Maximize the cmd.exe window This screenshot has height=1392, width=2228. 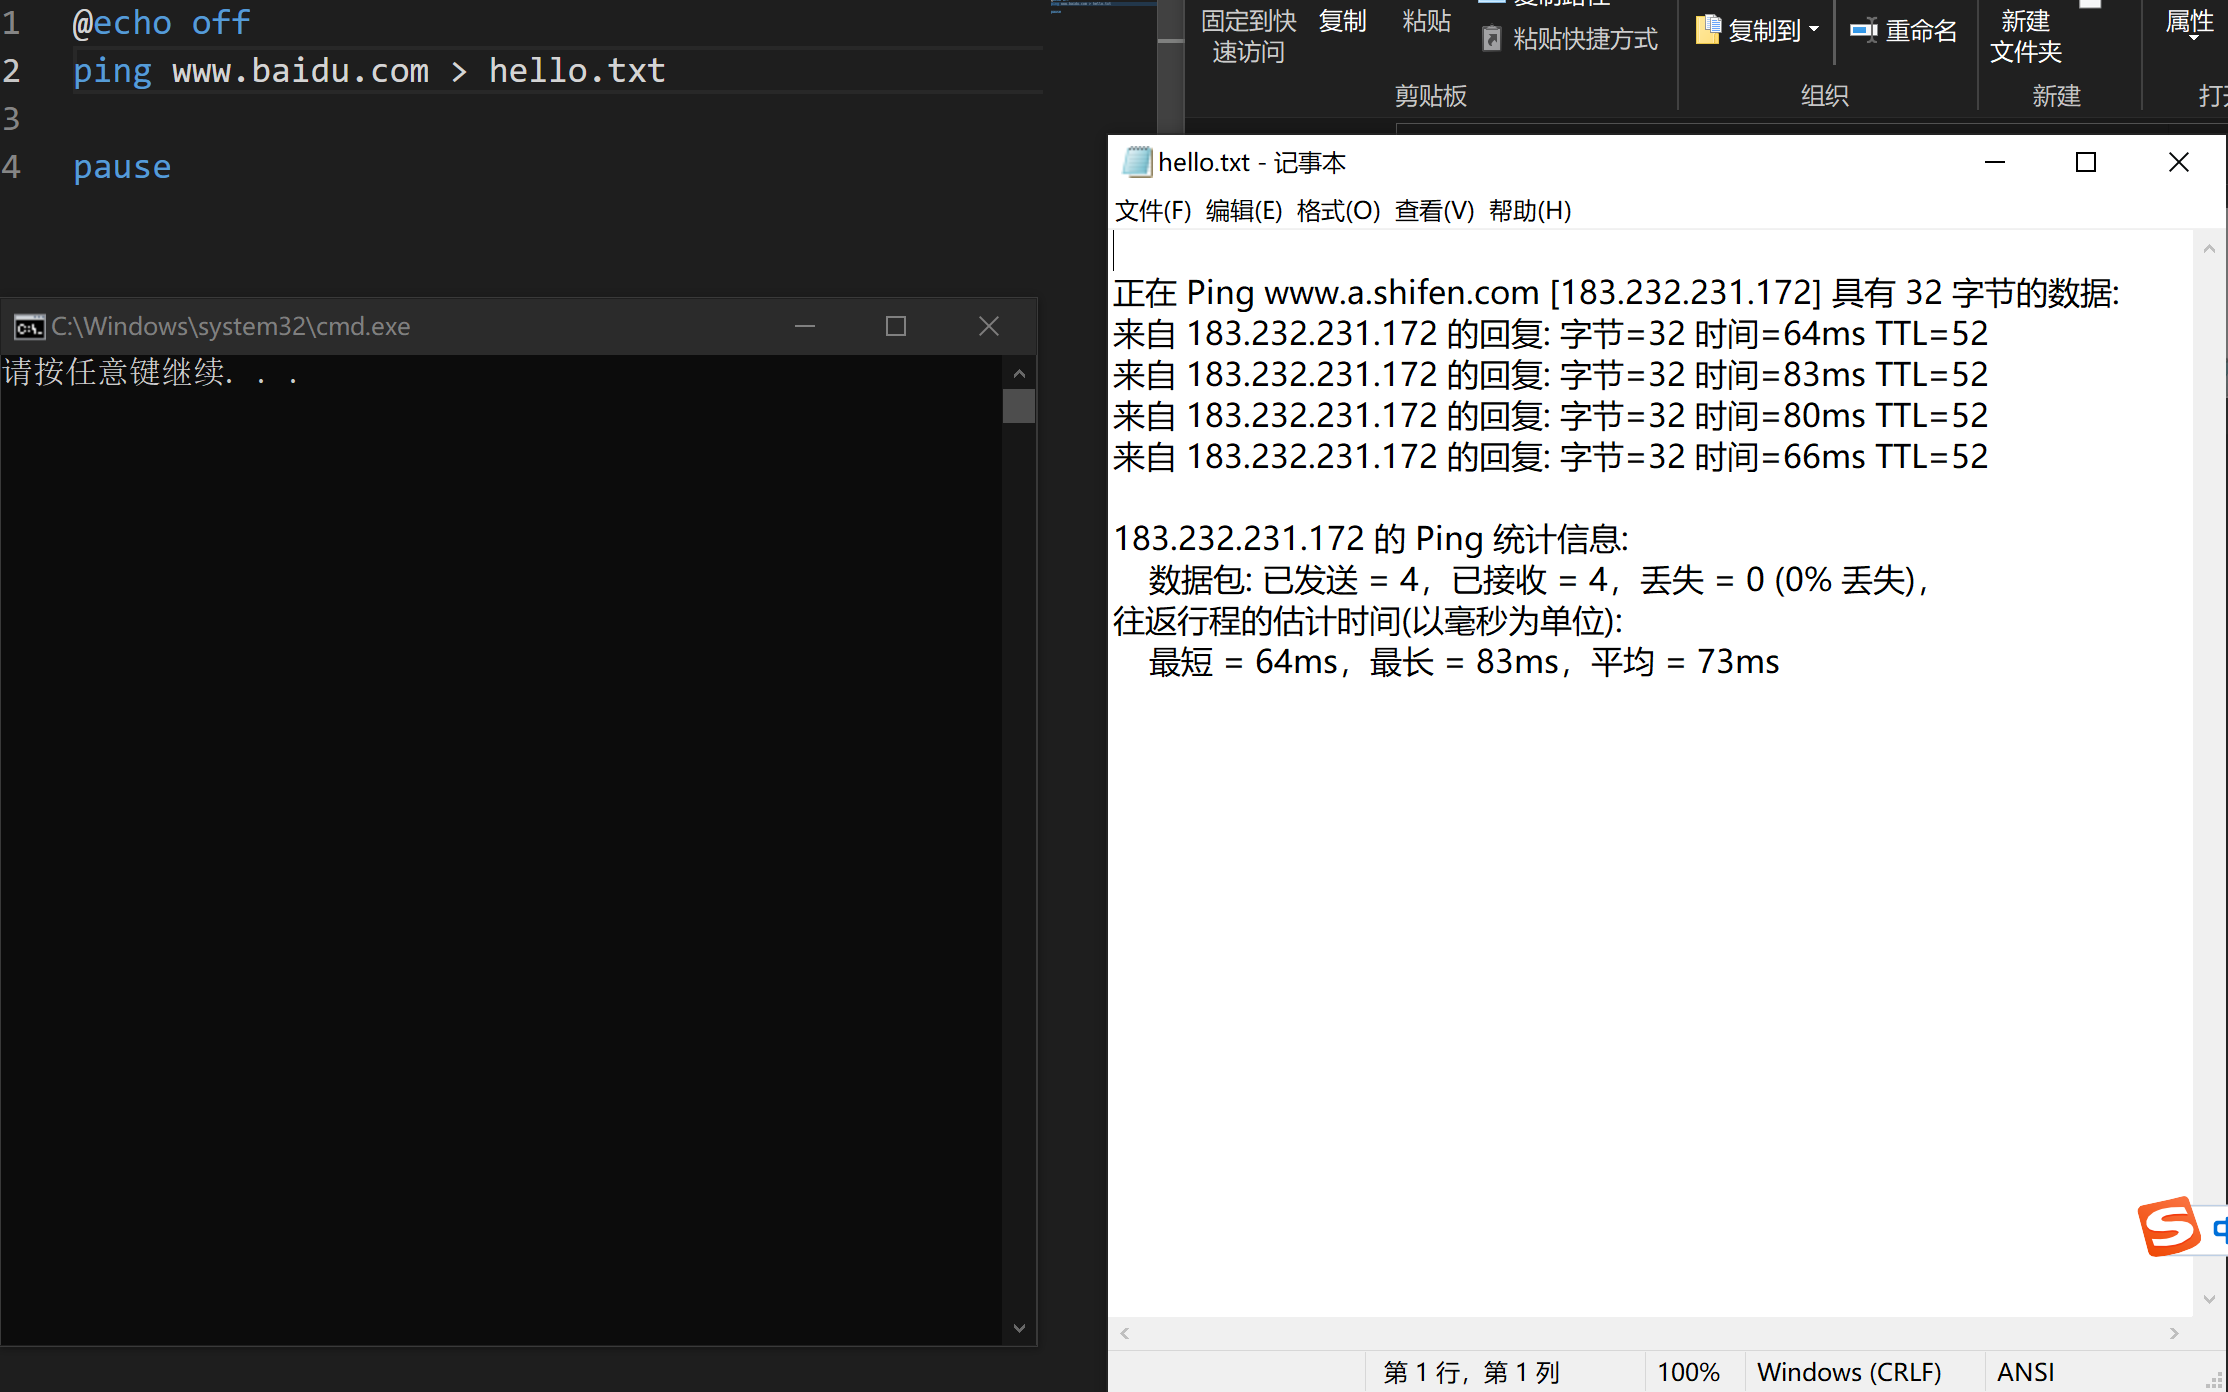click(x=896, y=326)
